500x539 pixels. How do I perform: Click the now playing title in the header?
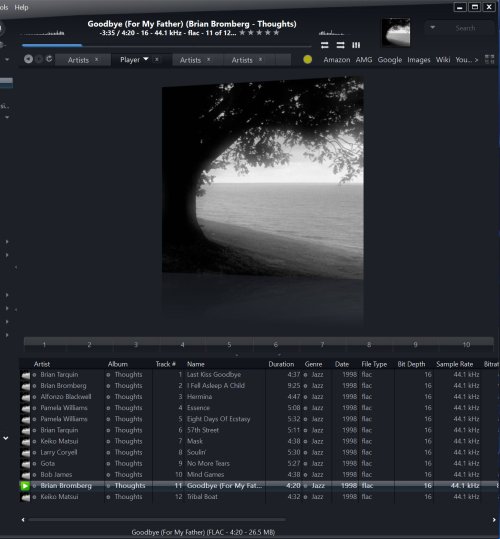[192, 24]
